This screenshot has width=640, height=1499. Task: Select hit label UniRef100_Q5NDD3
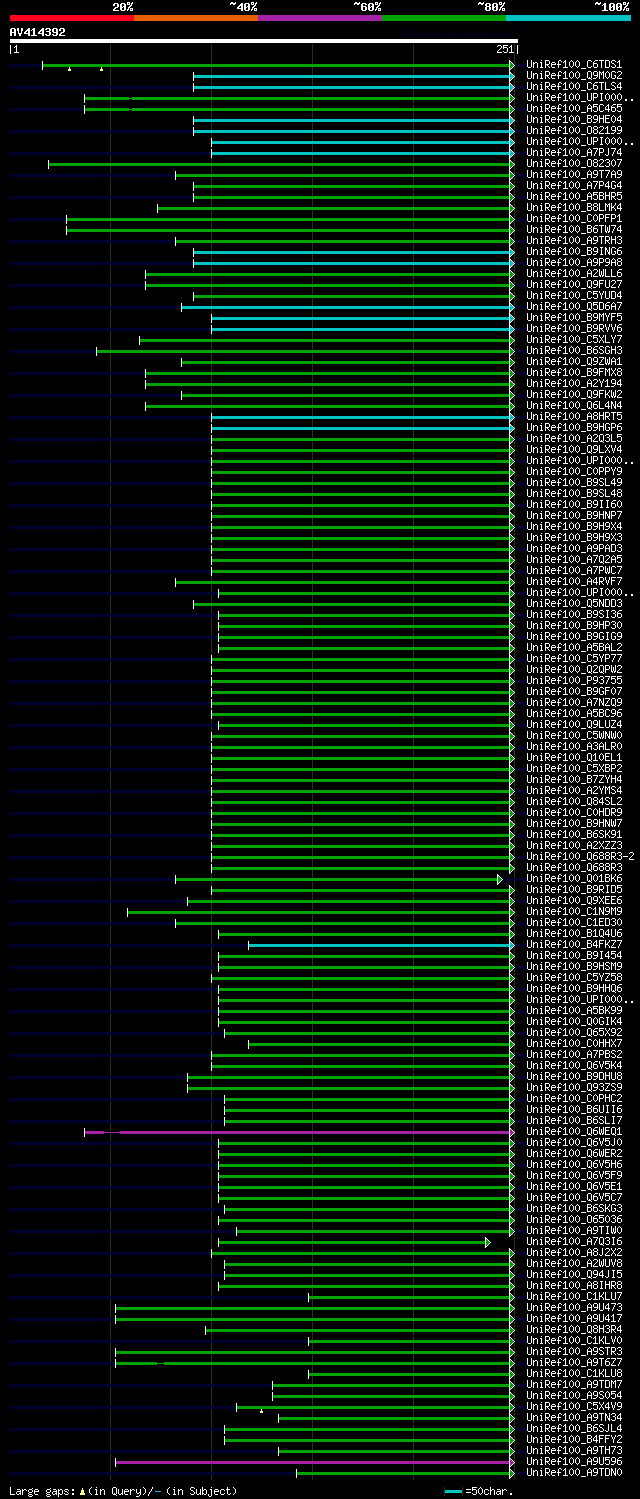pos(574,604)
